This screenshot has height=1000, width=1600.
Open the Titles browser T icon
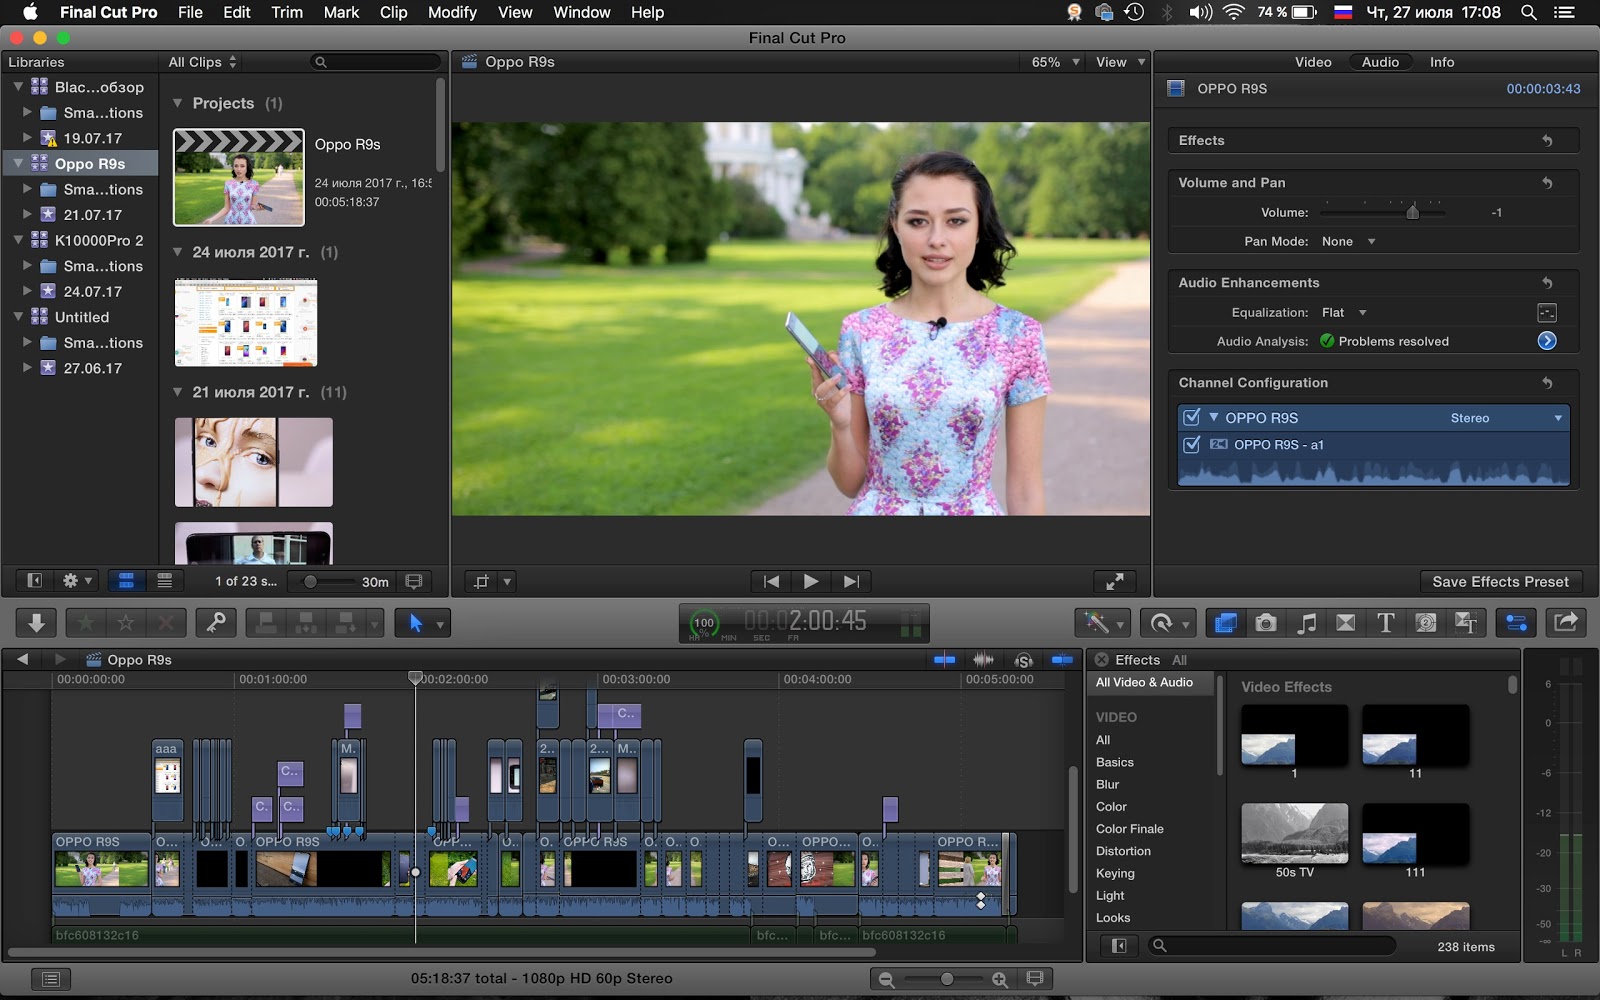pyautogui.click(x=1386, y=623)
